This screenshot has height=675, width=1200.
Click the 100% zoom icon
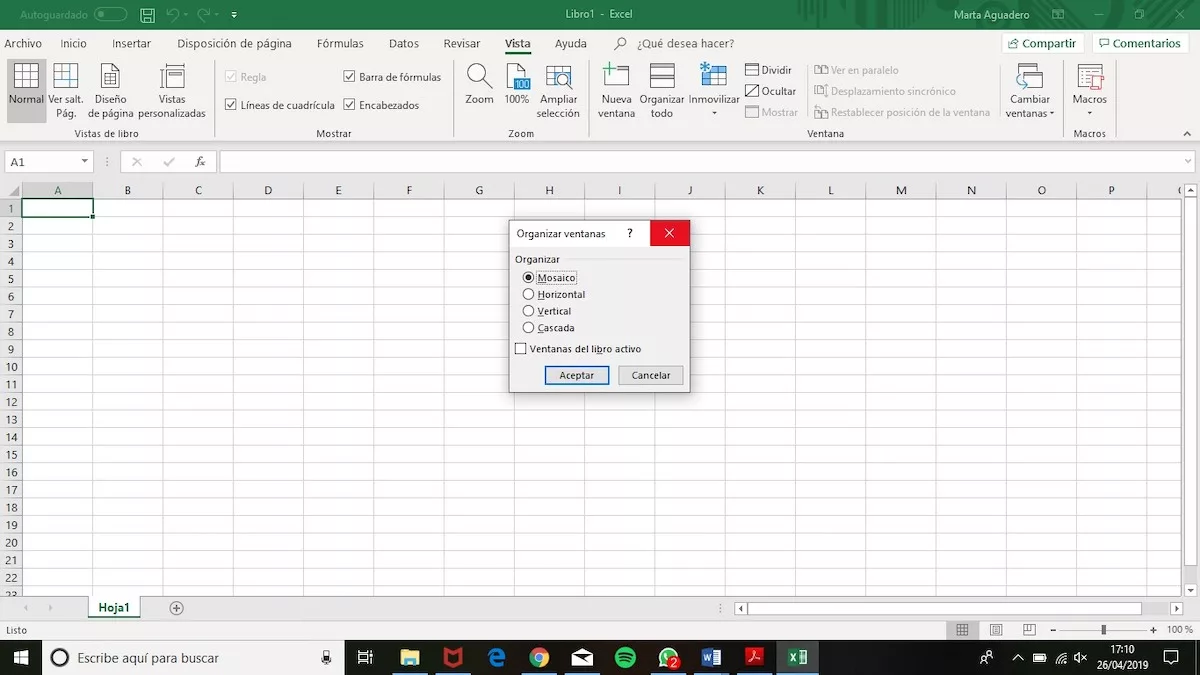tap(517, 78)
